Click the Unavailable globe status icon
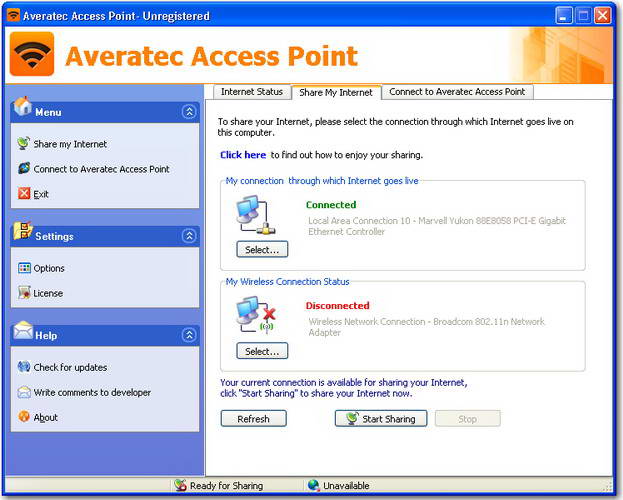This screenshot has width=623, height=500. coord(313,485)
